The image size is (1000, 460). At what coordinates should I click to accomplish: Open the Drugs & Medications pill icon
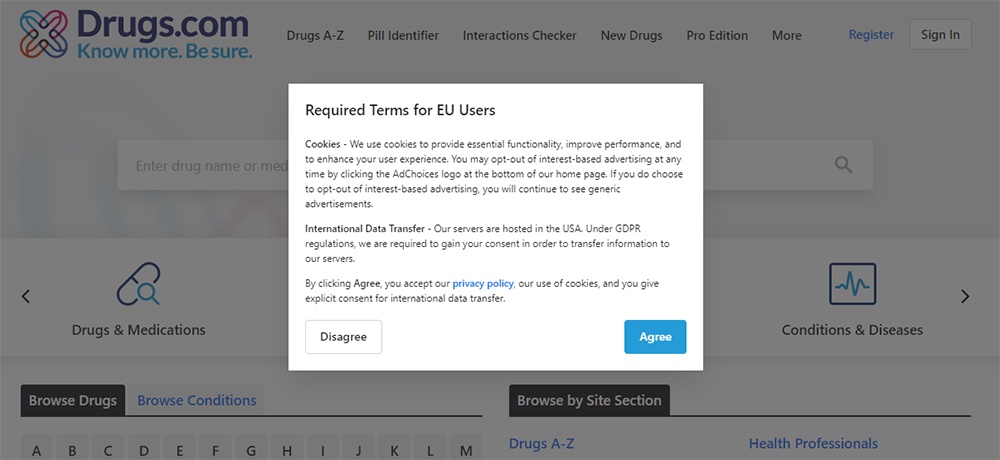[x=138, y=283]
